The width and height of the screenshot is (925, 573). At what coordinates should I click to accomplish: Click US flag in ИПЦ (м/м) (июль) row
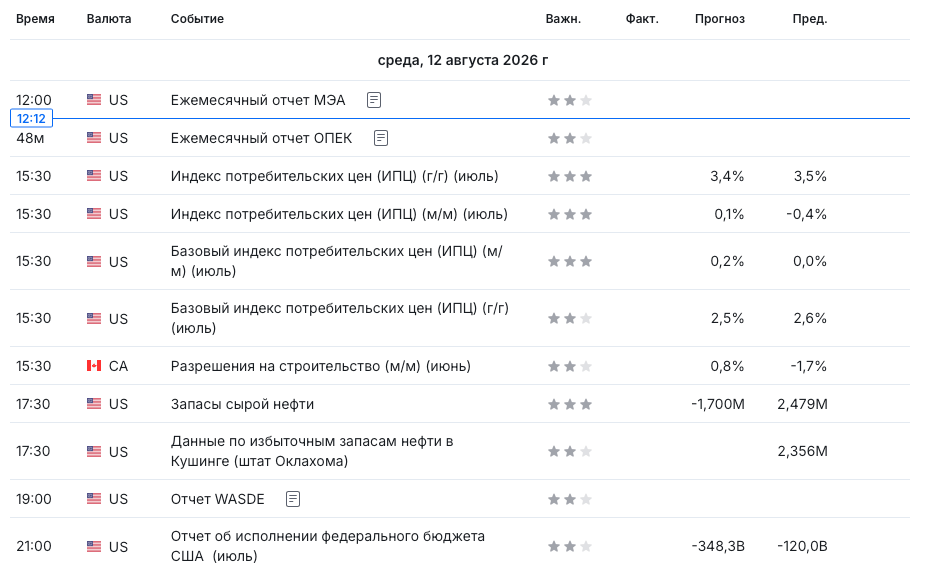(x=94, y=214)
